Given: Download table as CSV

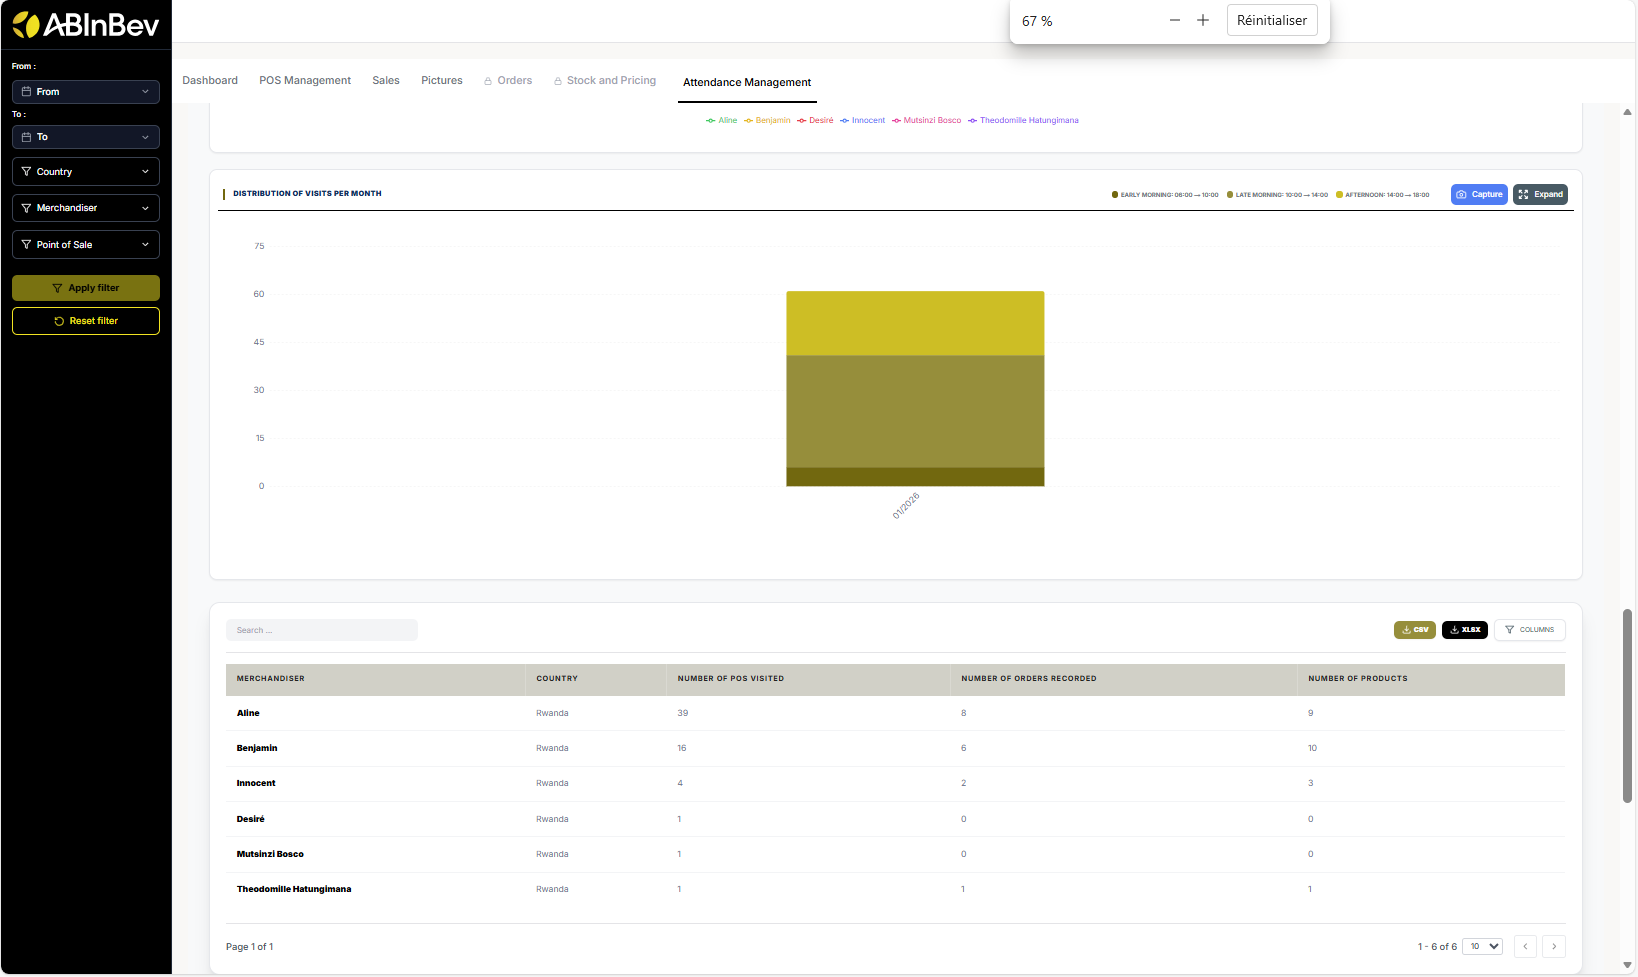Looking at the screenshot, I should (1414, 630).
